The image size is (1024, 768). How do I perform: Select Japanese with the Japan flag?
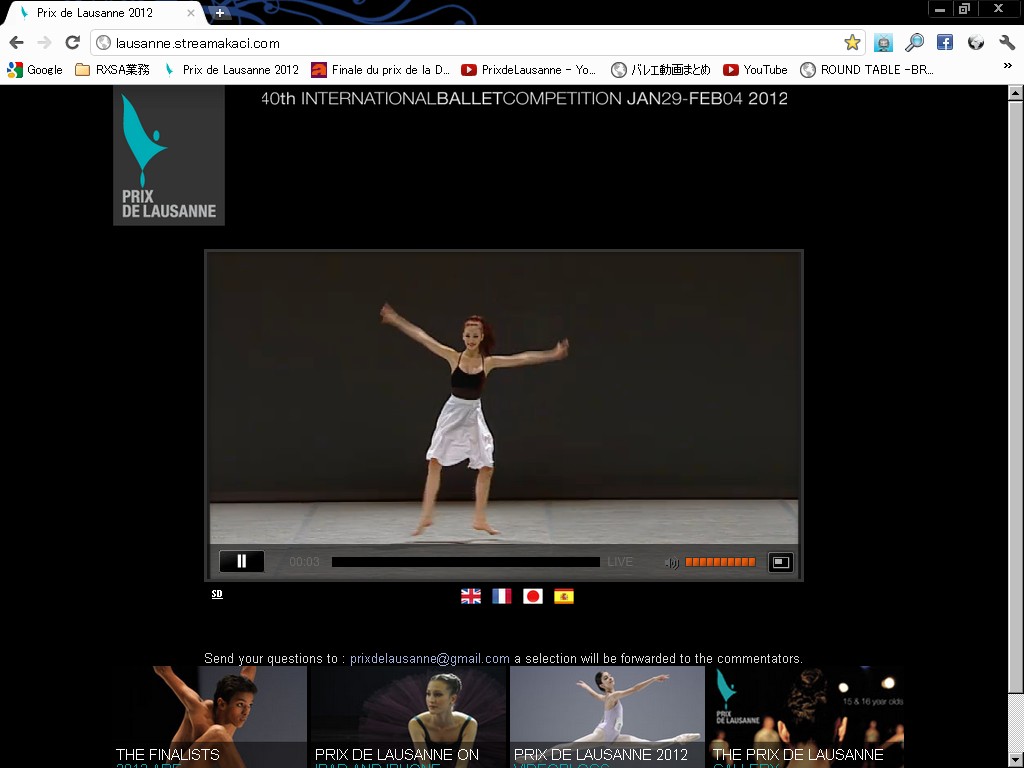pyautogui.click(x=533, y=596)
